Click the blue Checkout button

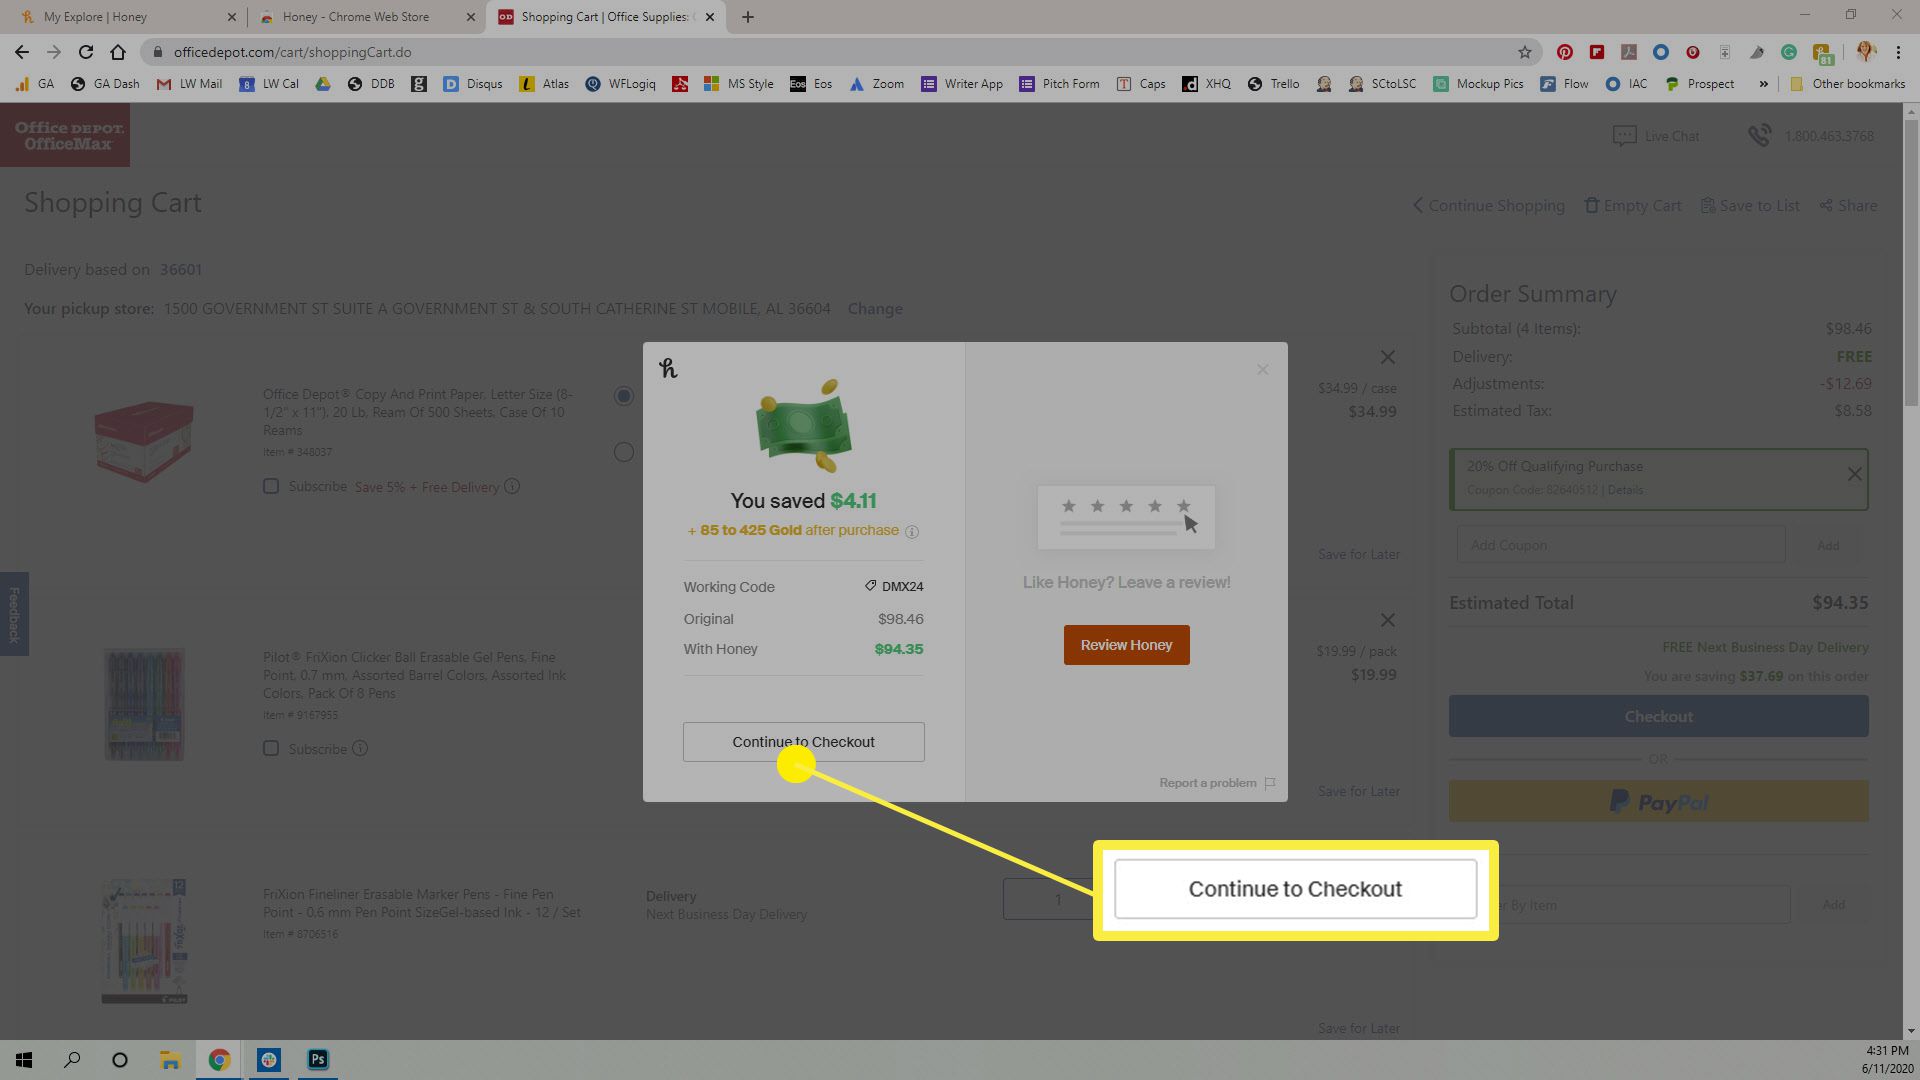1658,716
